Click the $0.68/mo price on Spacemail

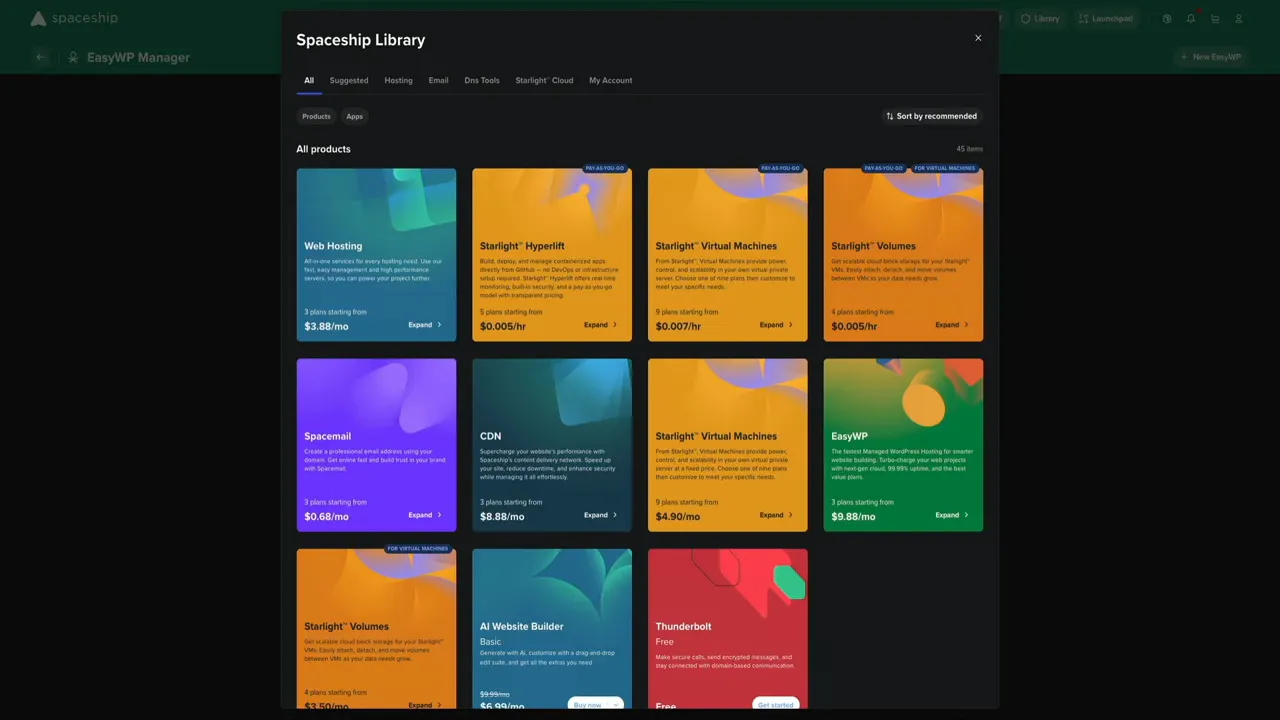coord(326,516)
